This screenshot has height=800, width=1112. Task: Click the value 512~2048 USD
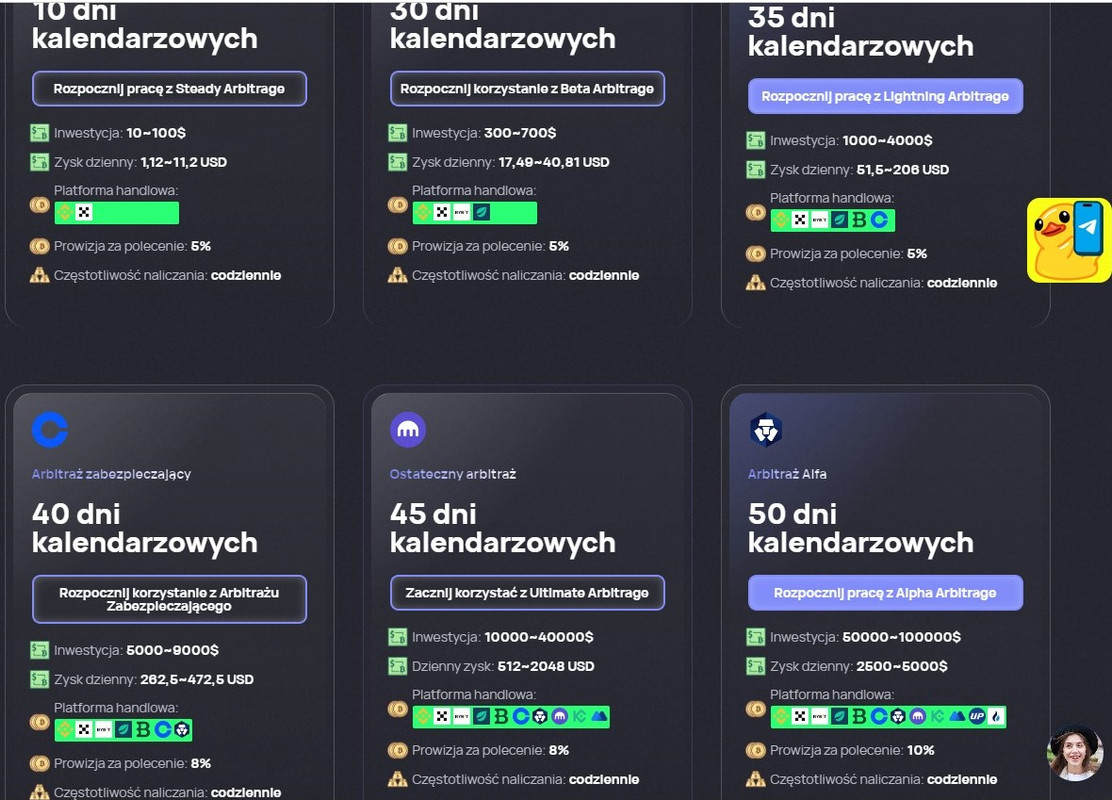[x=546, y=667]
